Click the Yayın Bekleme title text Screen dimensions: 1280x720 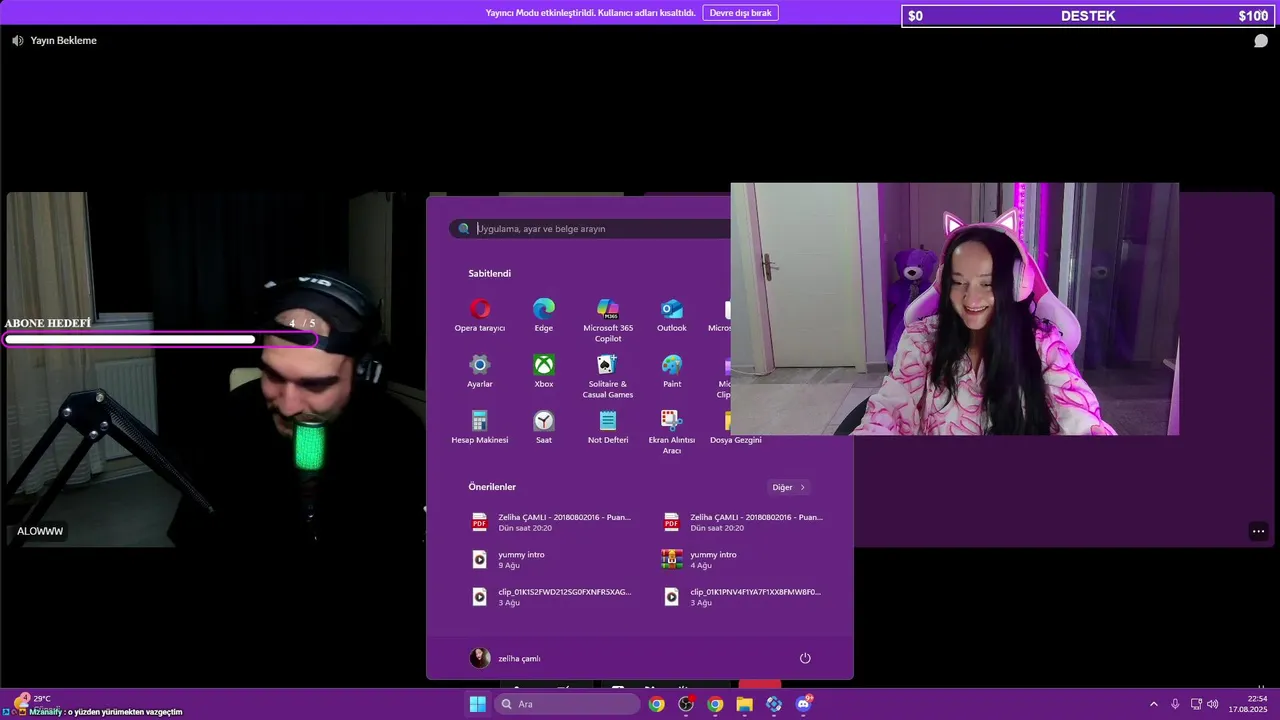pyautogui.click(x=64, y=41)
